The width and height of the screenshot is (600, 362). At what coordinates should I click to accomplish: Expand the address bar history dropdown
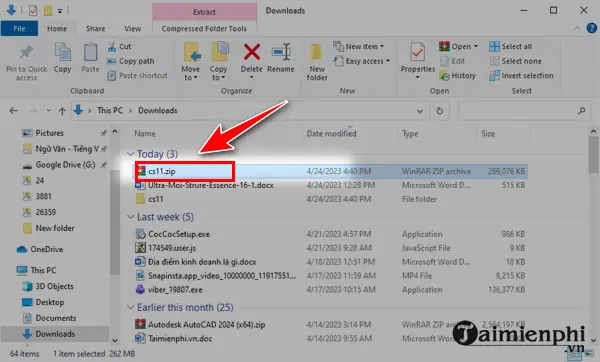point(420,111)
